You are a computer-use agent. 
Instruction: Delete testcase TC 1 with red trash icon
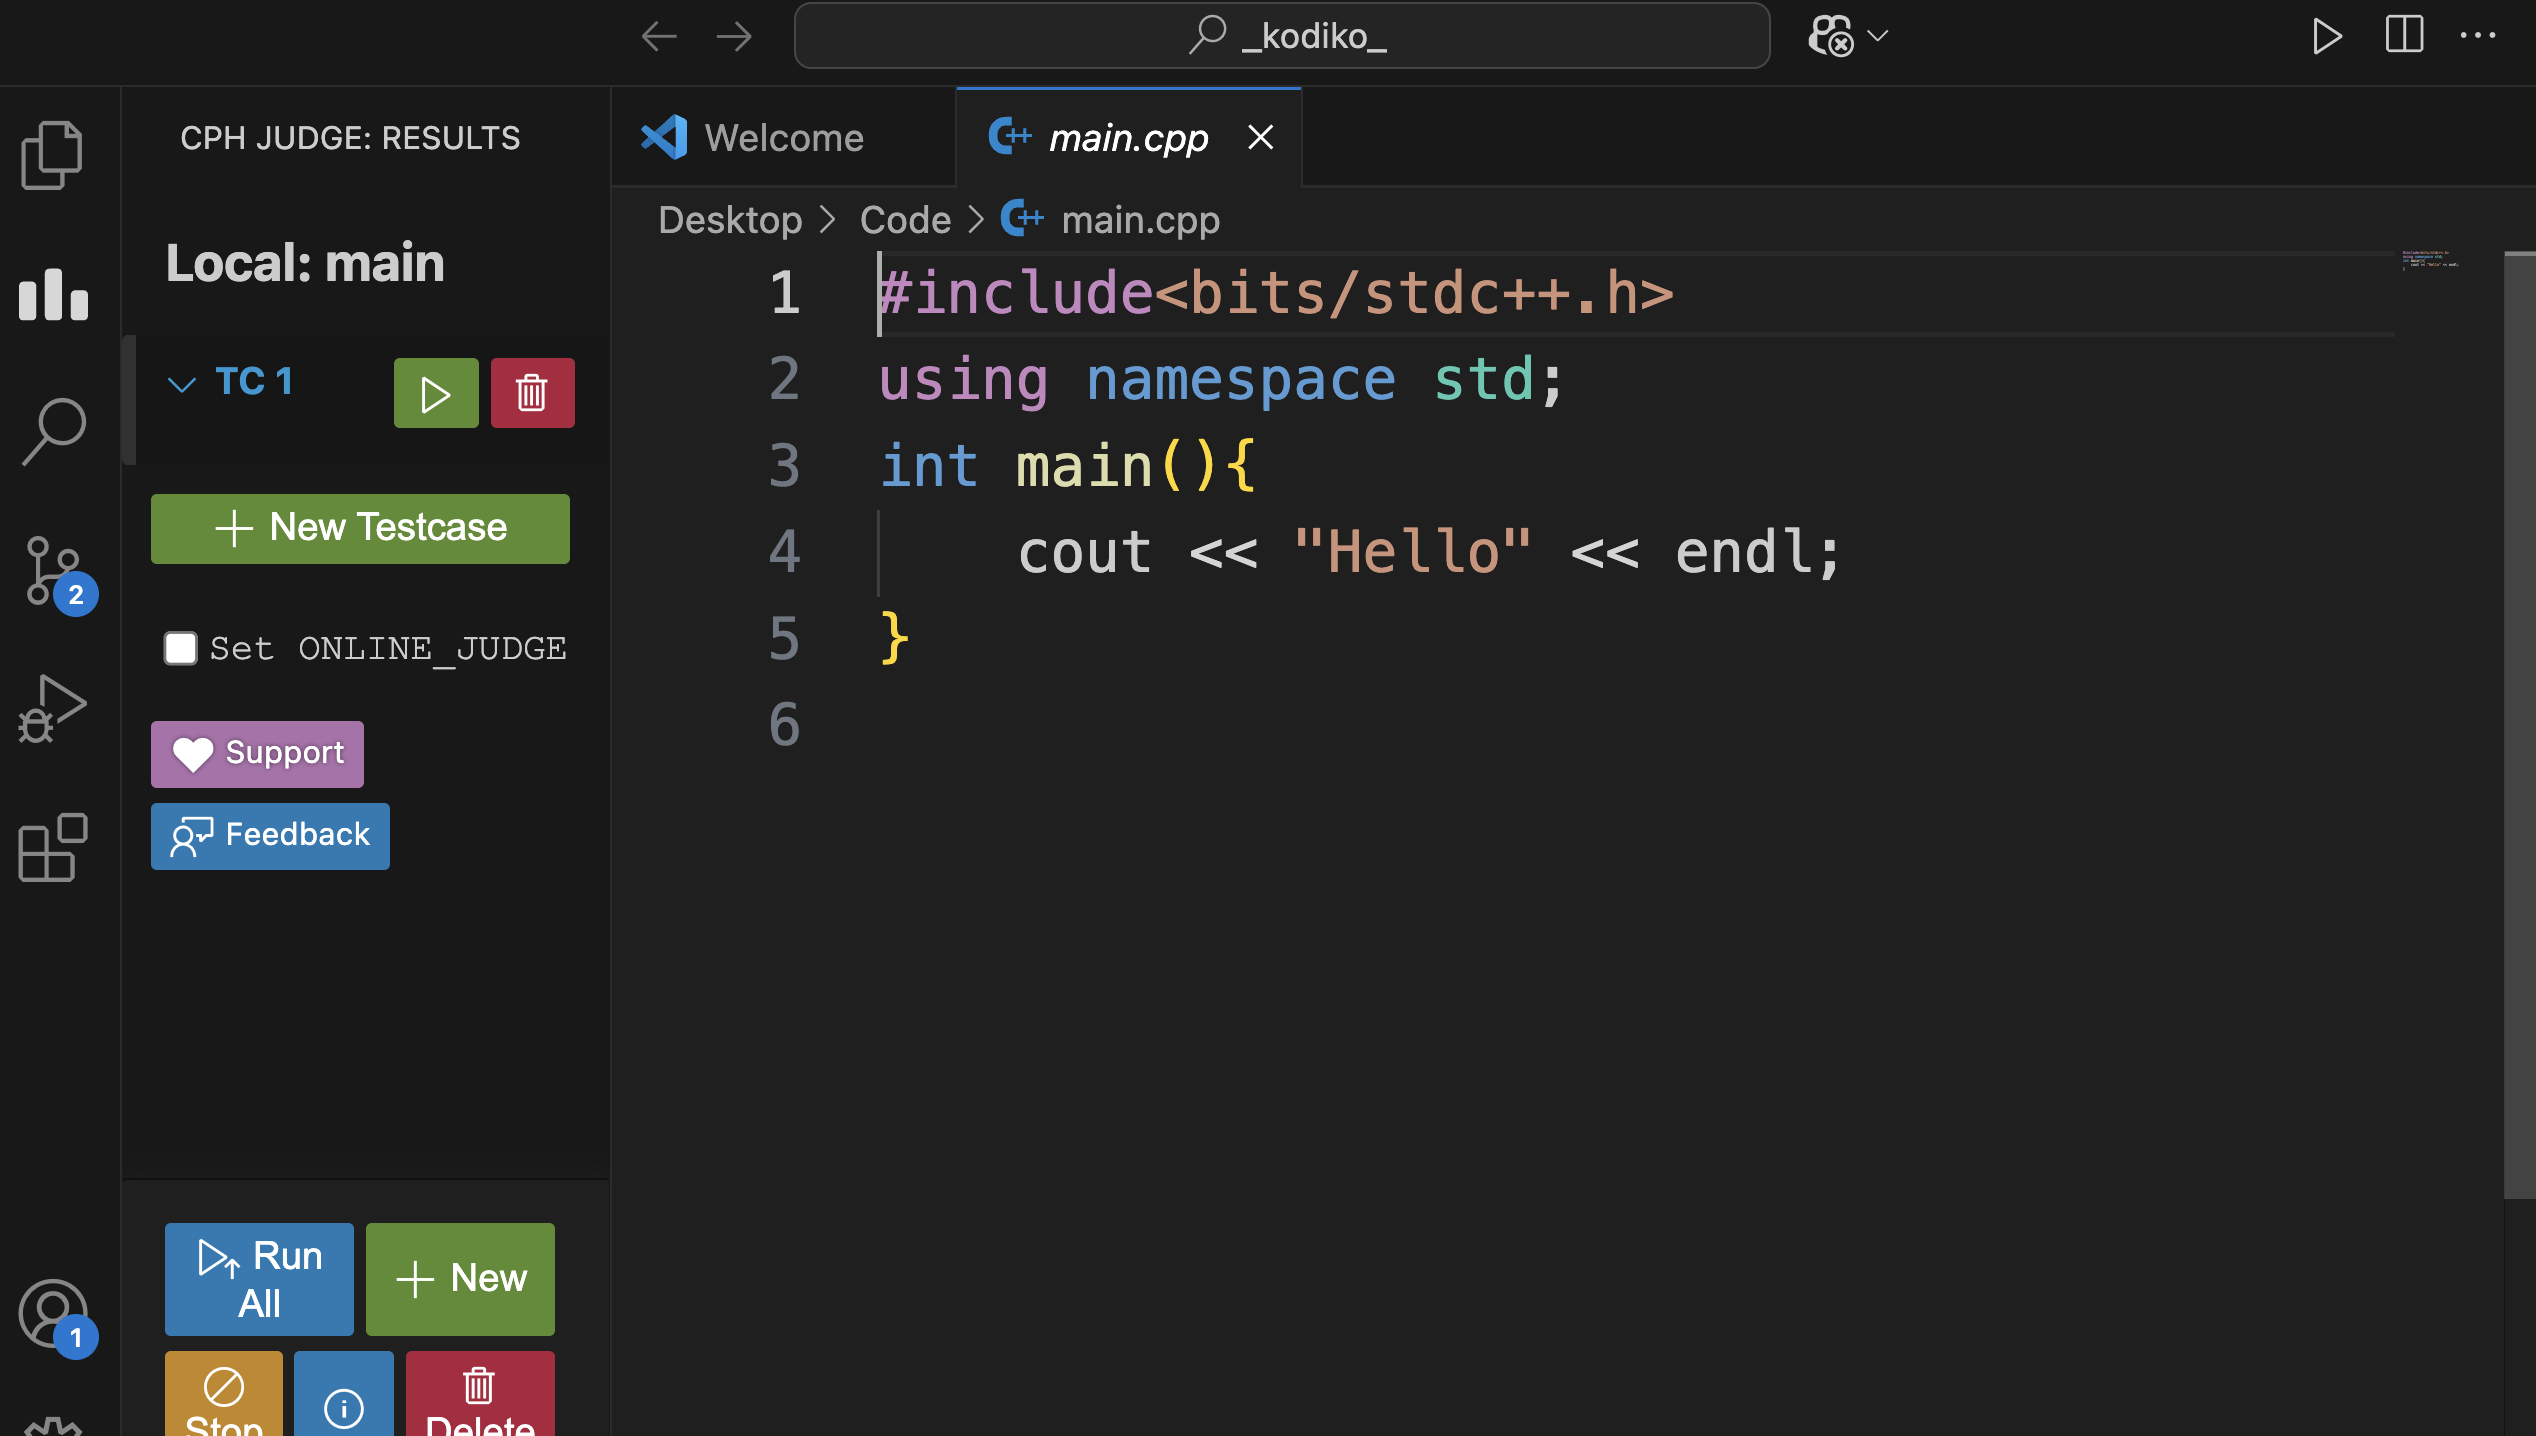tap(532, 394)
